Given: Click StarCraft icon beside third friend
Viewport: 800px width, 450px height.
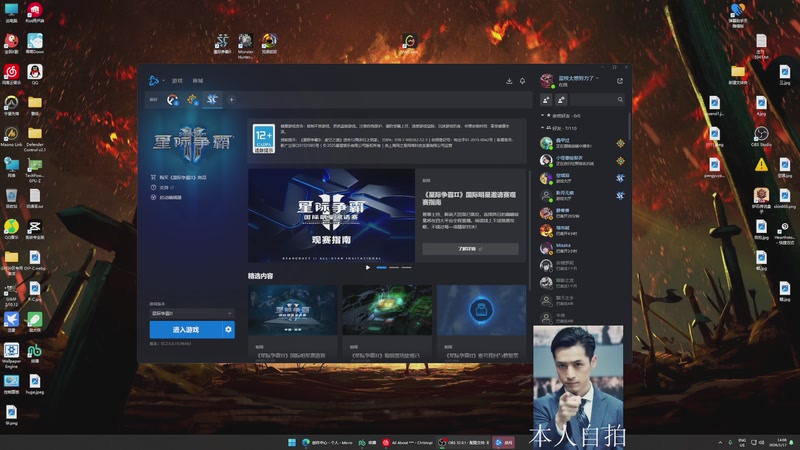Looking at the screenshot, I should pyautogui.click(x=620, y=178).
